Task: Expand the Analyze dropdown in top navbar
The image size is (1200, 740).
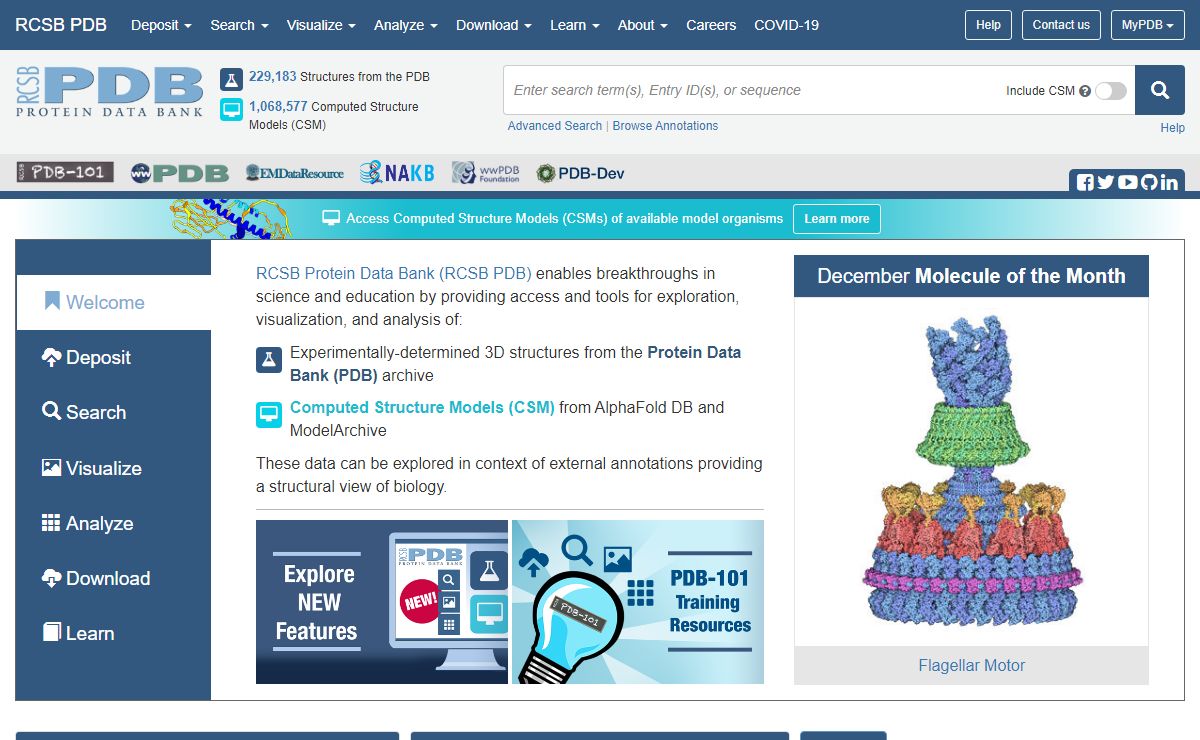Action: coord(406,25)
